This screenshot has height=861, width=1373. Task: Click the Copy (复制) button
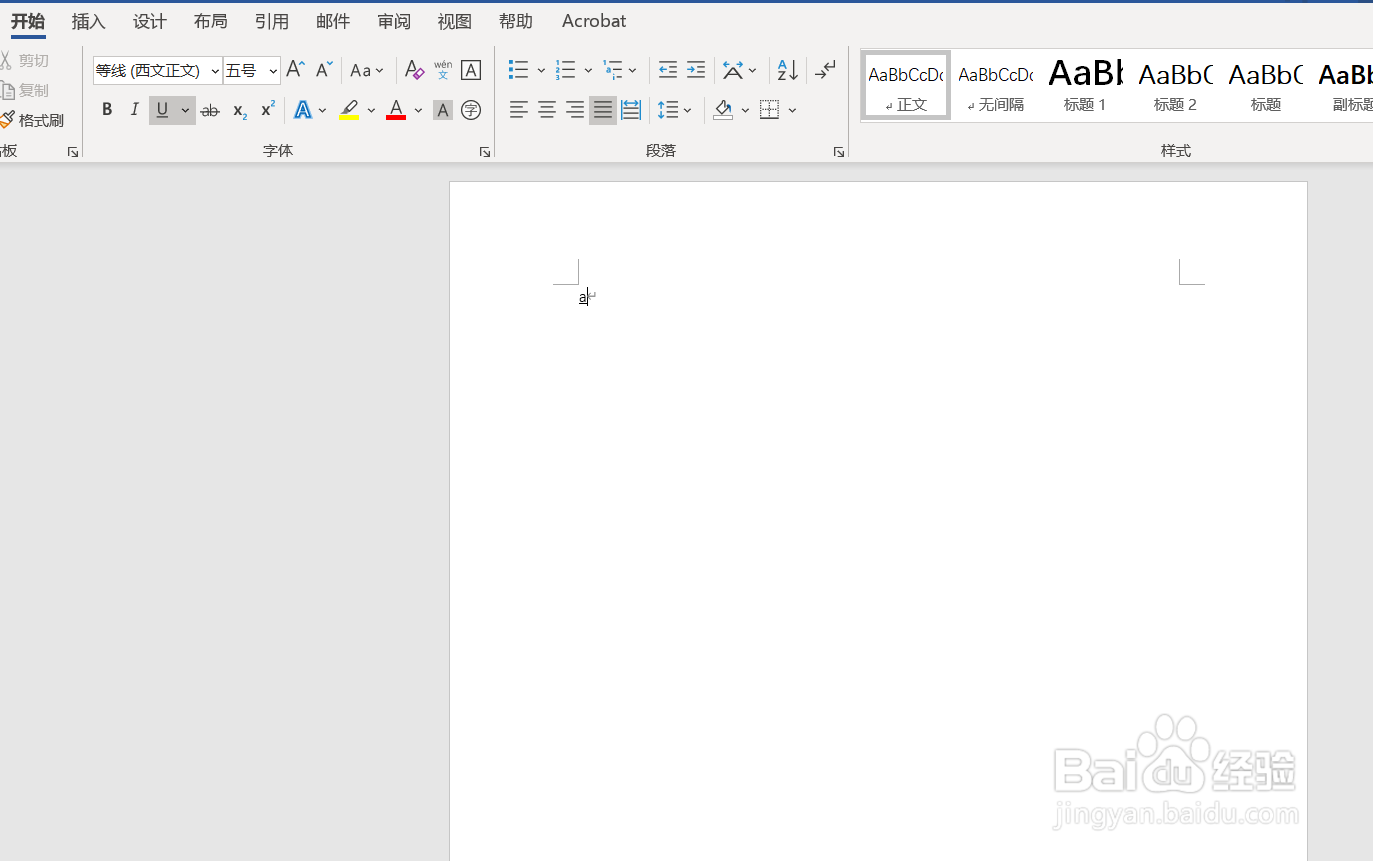(24, 90)
